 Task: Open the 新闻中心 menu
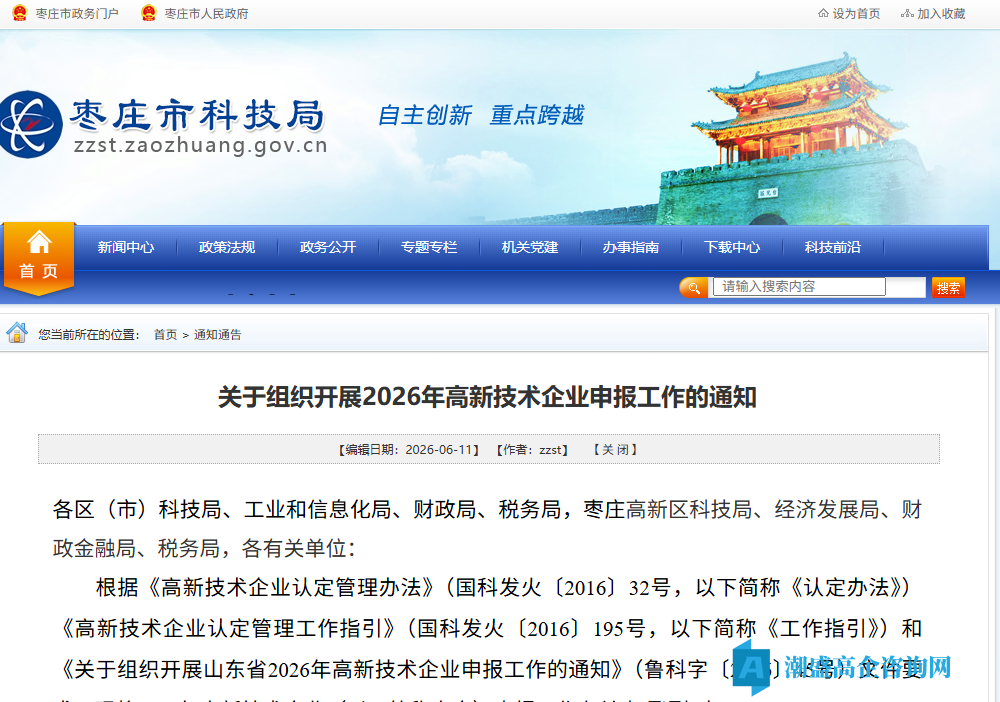pyautogui.click(x=126, y=247)
